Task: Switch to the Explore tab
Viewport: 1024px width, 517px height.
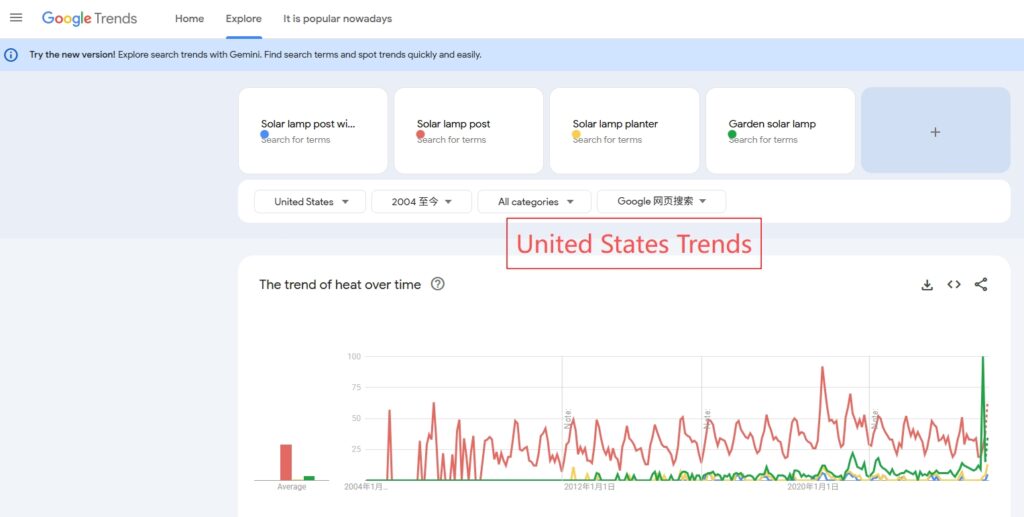Action: tap(243, 19)
